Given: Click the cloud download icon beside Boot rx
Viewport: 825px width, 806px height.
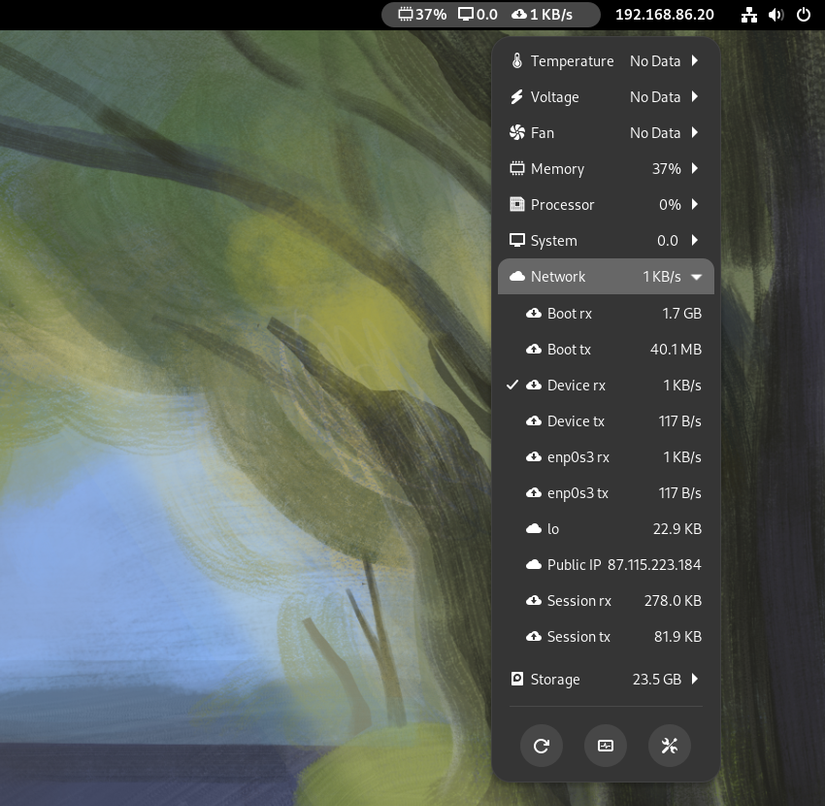Looking at the screenshot, I should pos(534,314).
